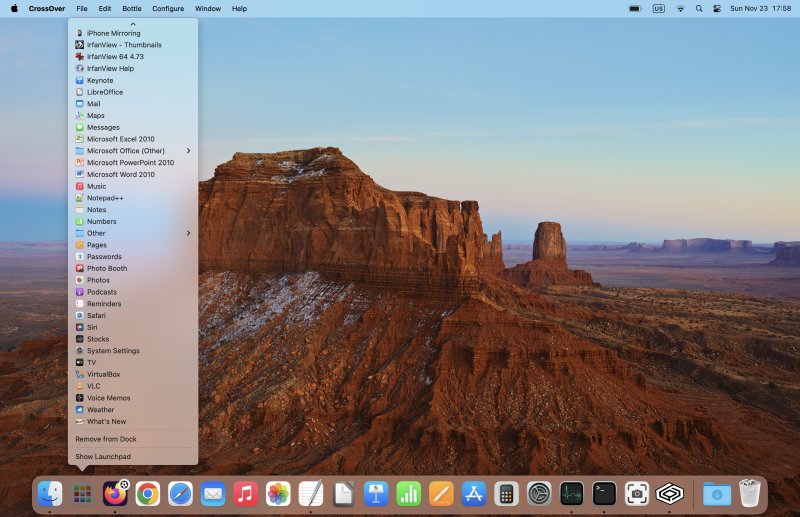The height and width of the screenshot is (517, 800).
Task: Click the Keynote icon in the Dock
Action: coord(376,493)
